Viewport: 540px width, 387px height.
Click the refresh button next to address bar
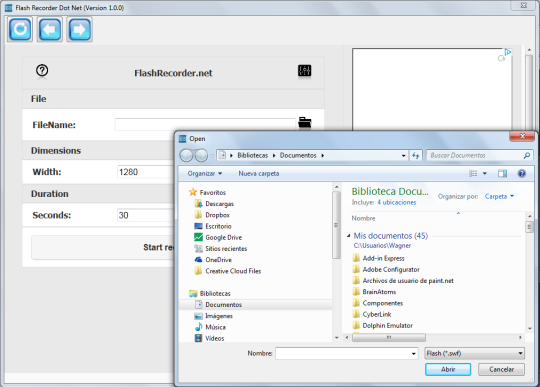[x=416, y=156]
